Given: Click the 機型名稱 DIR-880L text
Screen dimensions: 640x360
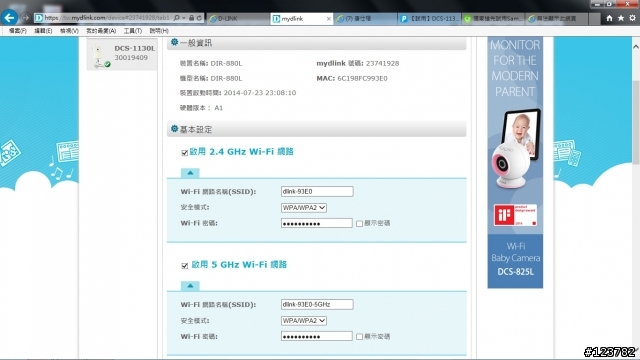Looking at the screenshot, I should click(211, 78).
